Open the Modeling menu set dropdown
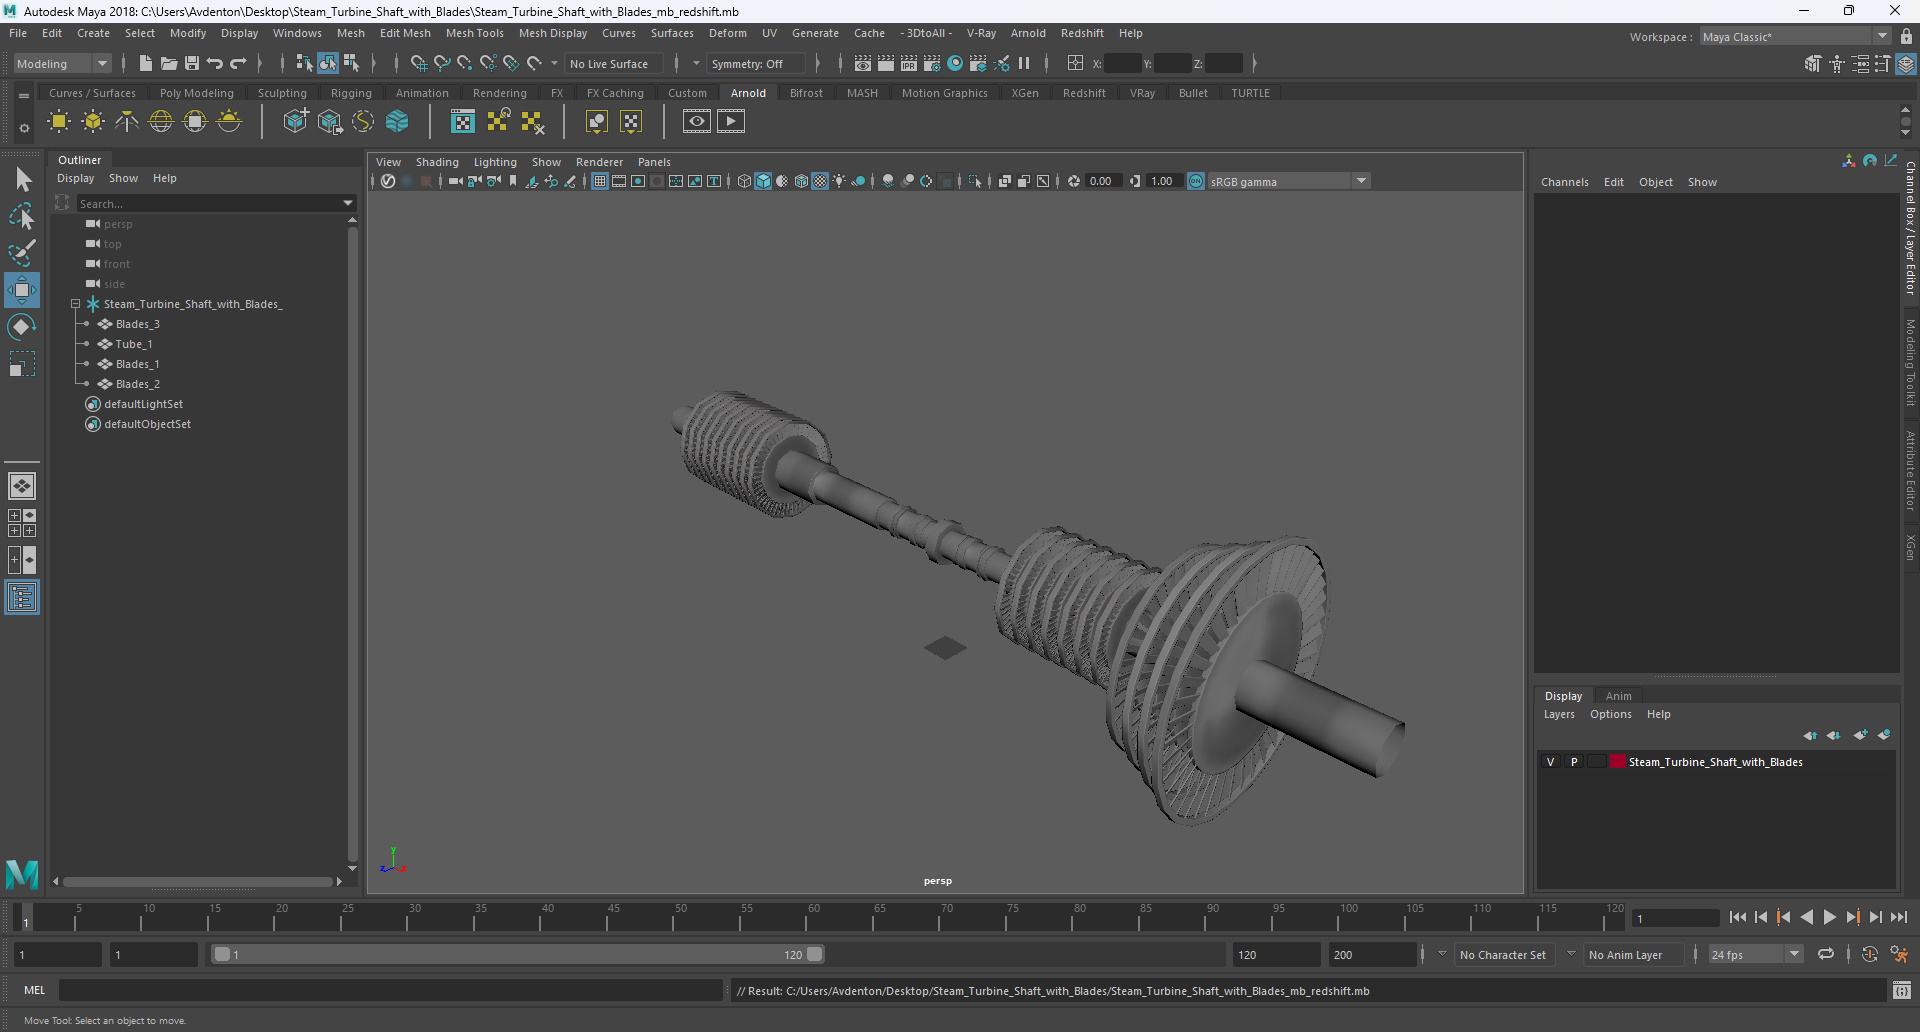 (62, 63)
